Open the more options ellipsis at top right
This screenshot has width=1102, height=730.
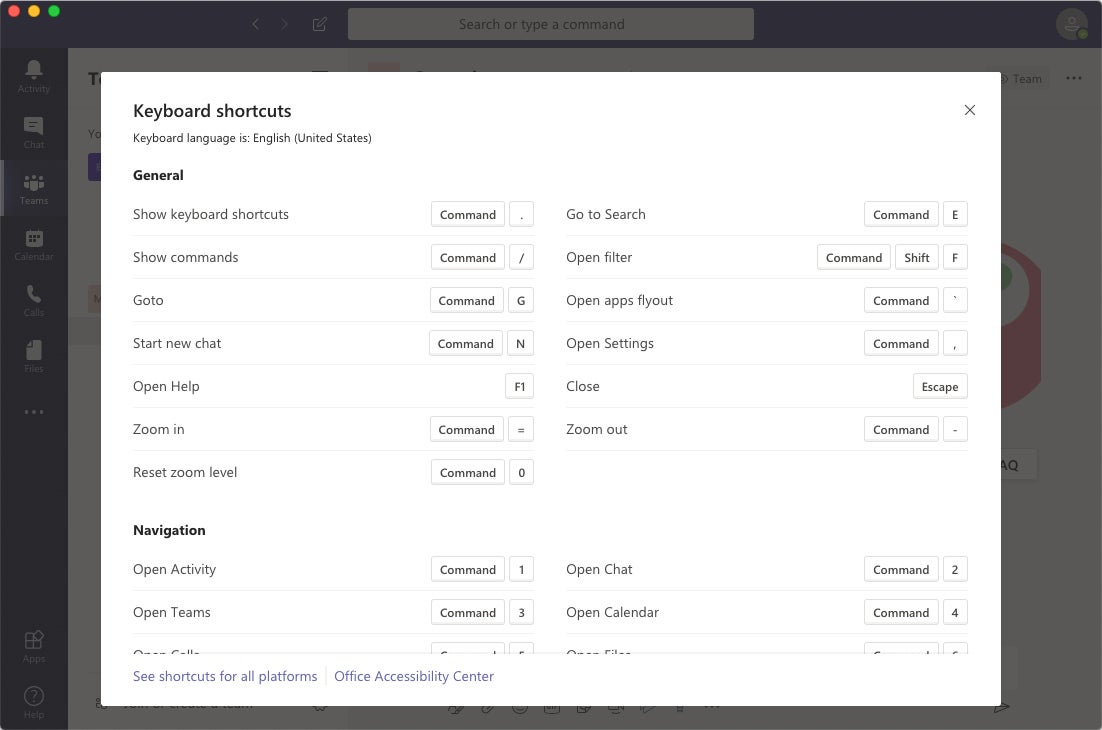tap(1074, 78)
